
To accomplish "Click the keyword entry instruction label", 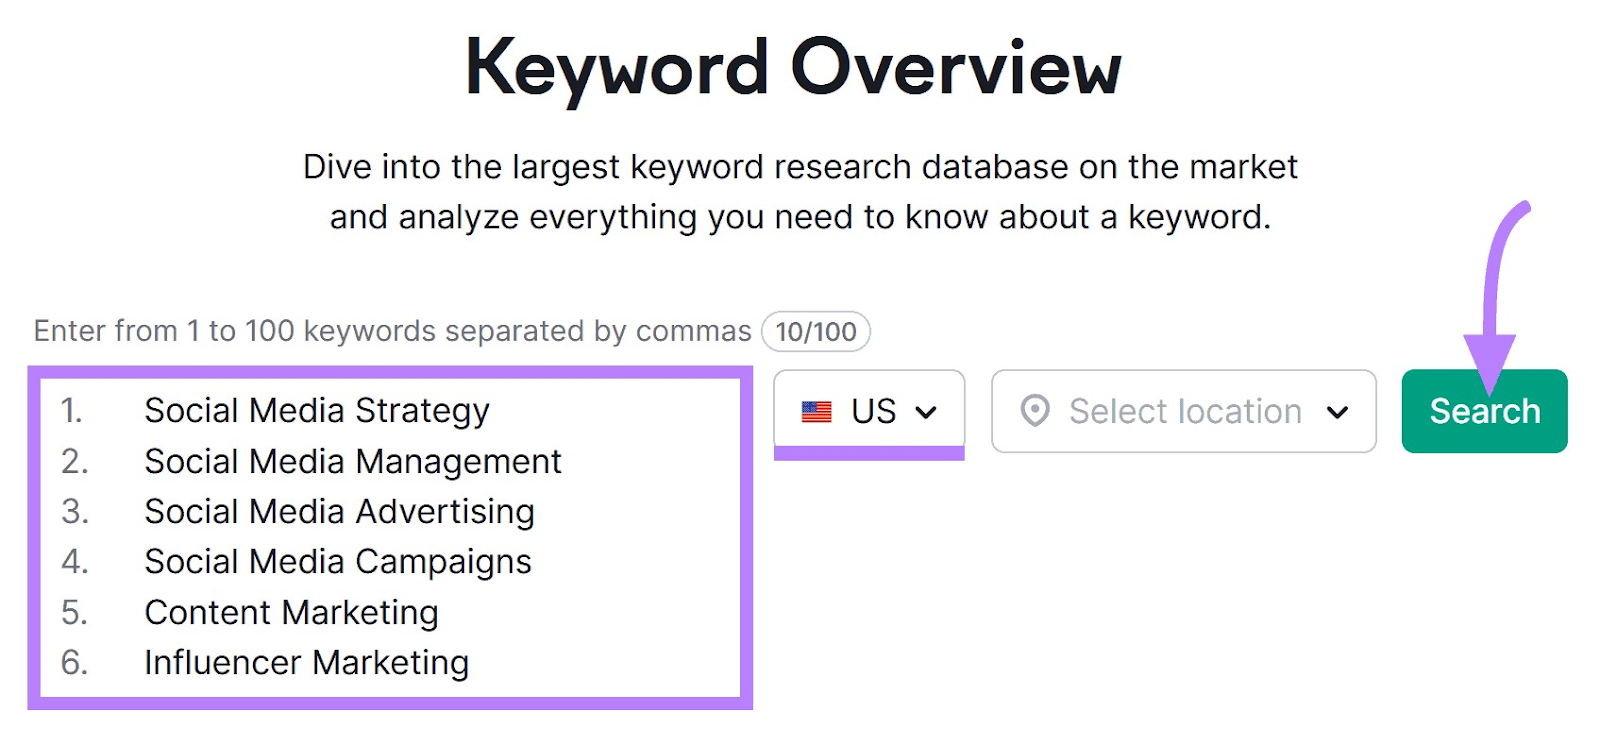I will point(392,331).
